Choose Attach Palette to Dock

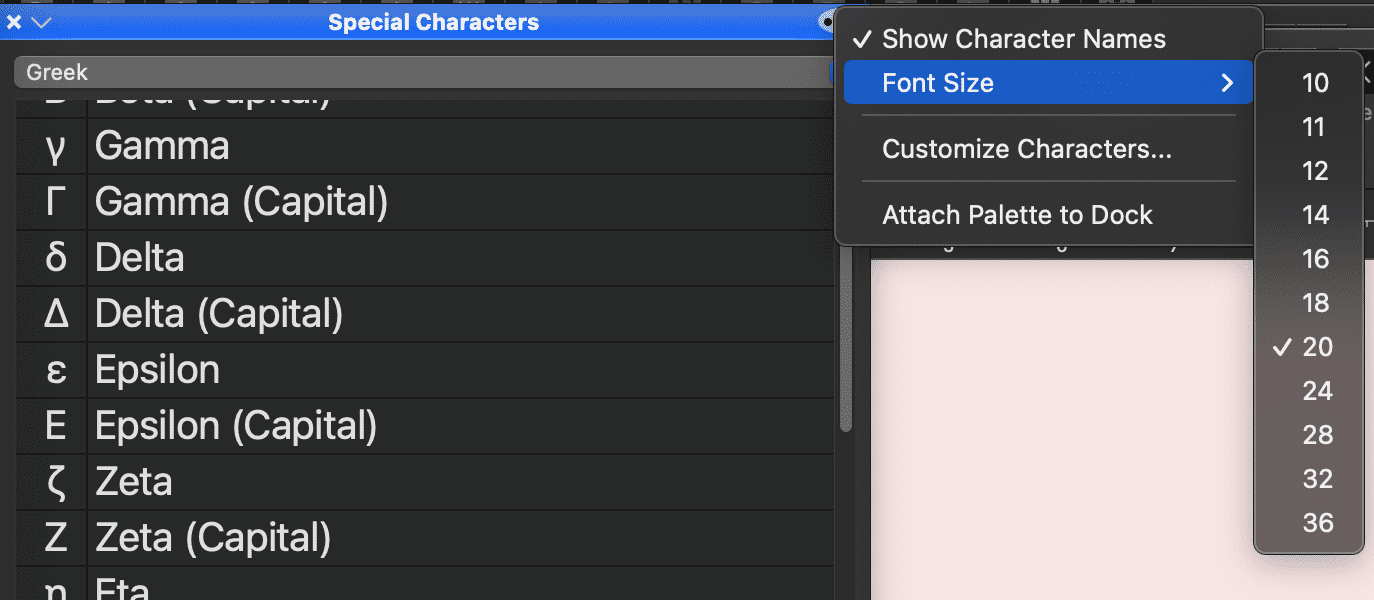point(1017,215)
